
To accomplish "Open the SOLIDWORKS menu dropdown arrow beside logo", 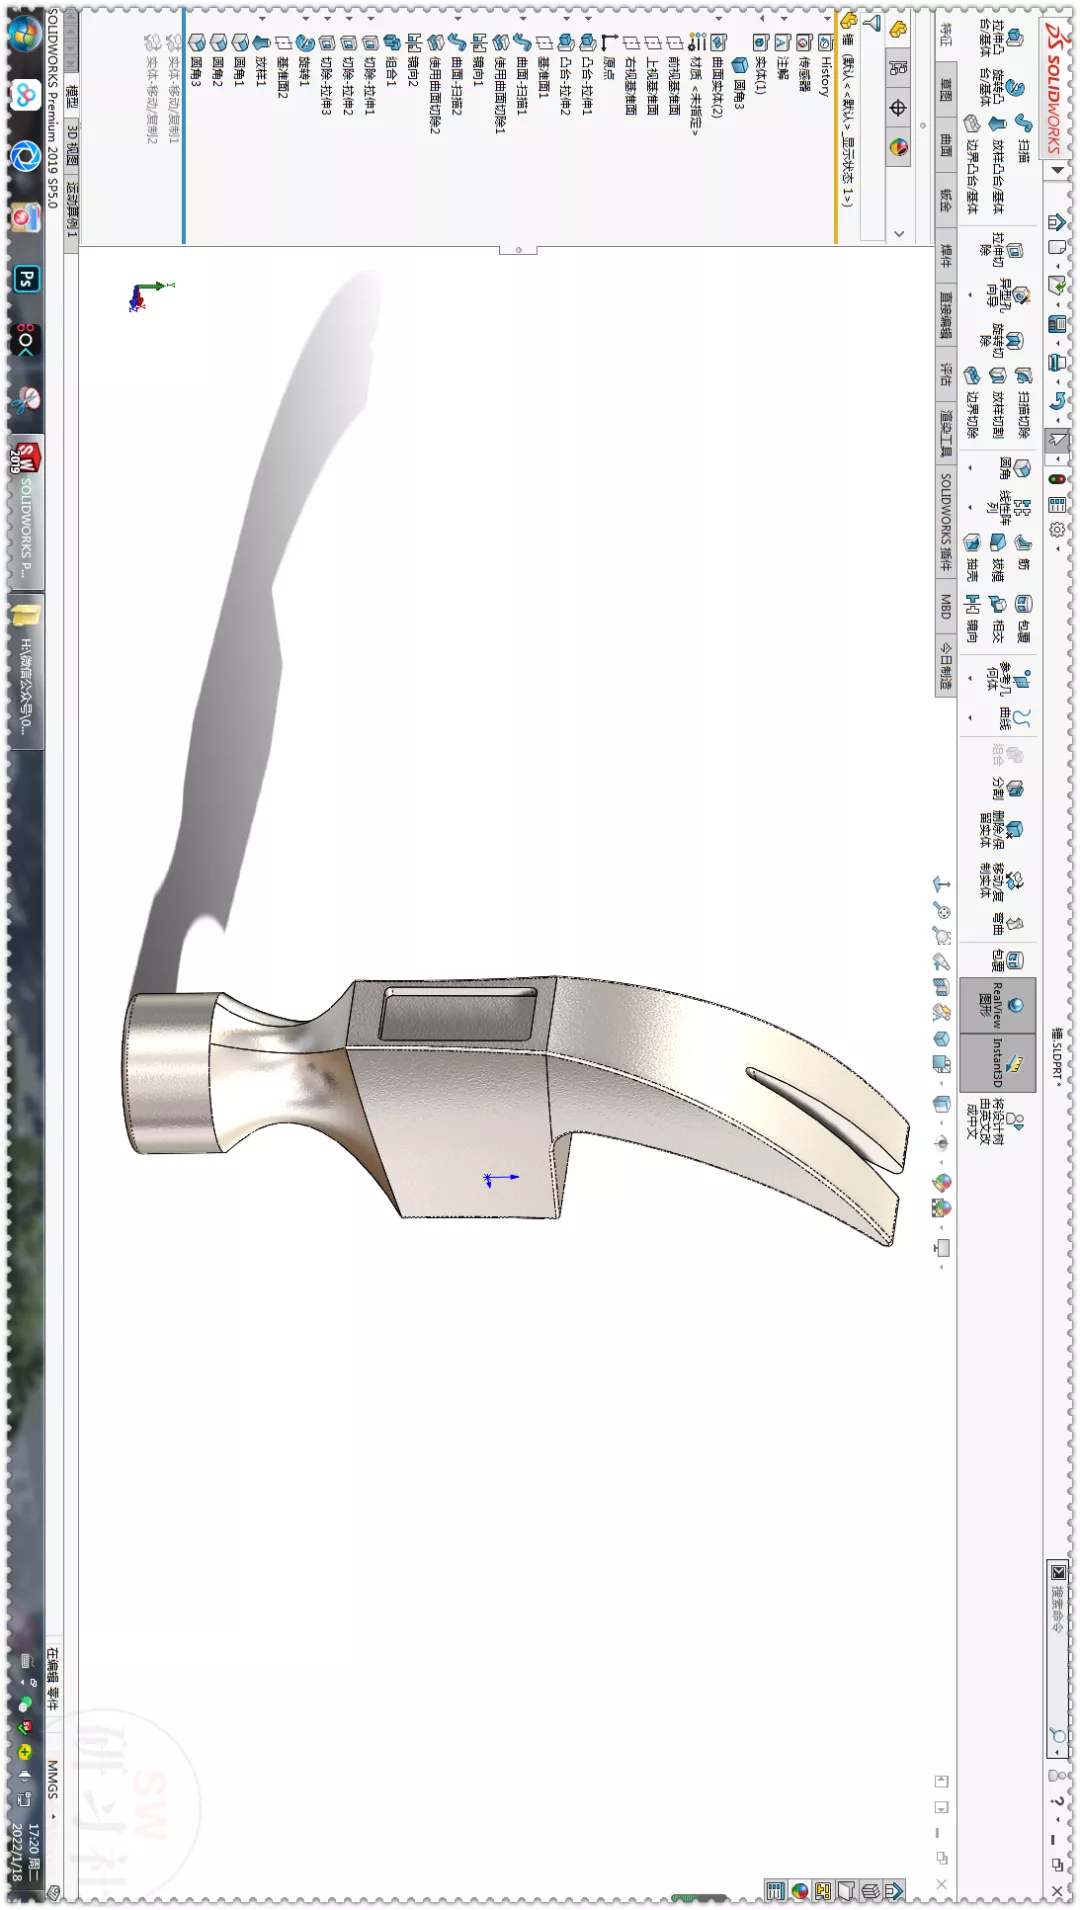I will [1057, 170].
